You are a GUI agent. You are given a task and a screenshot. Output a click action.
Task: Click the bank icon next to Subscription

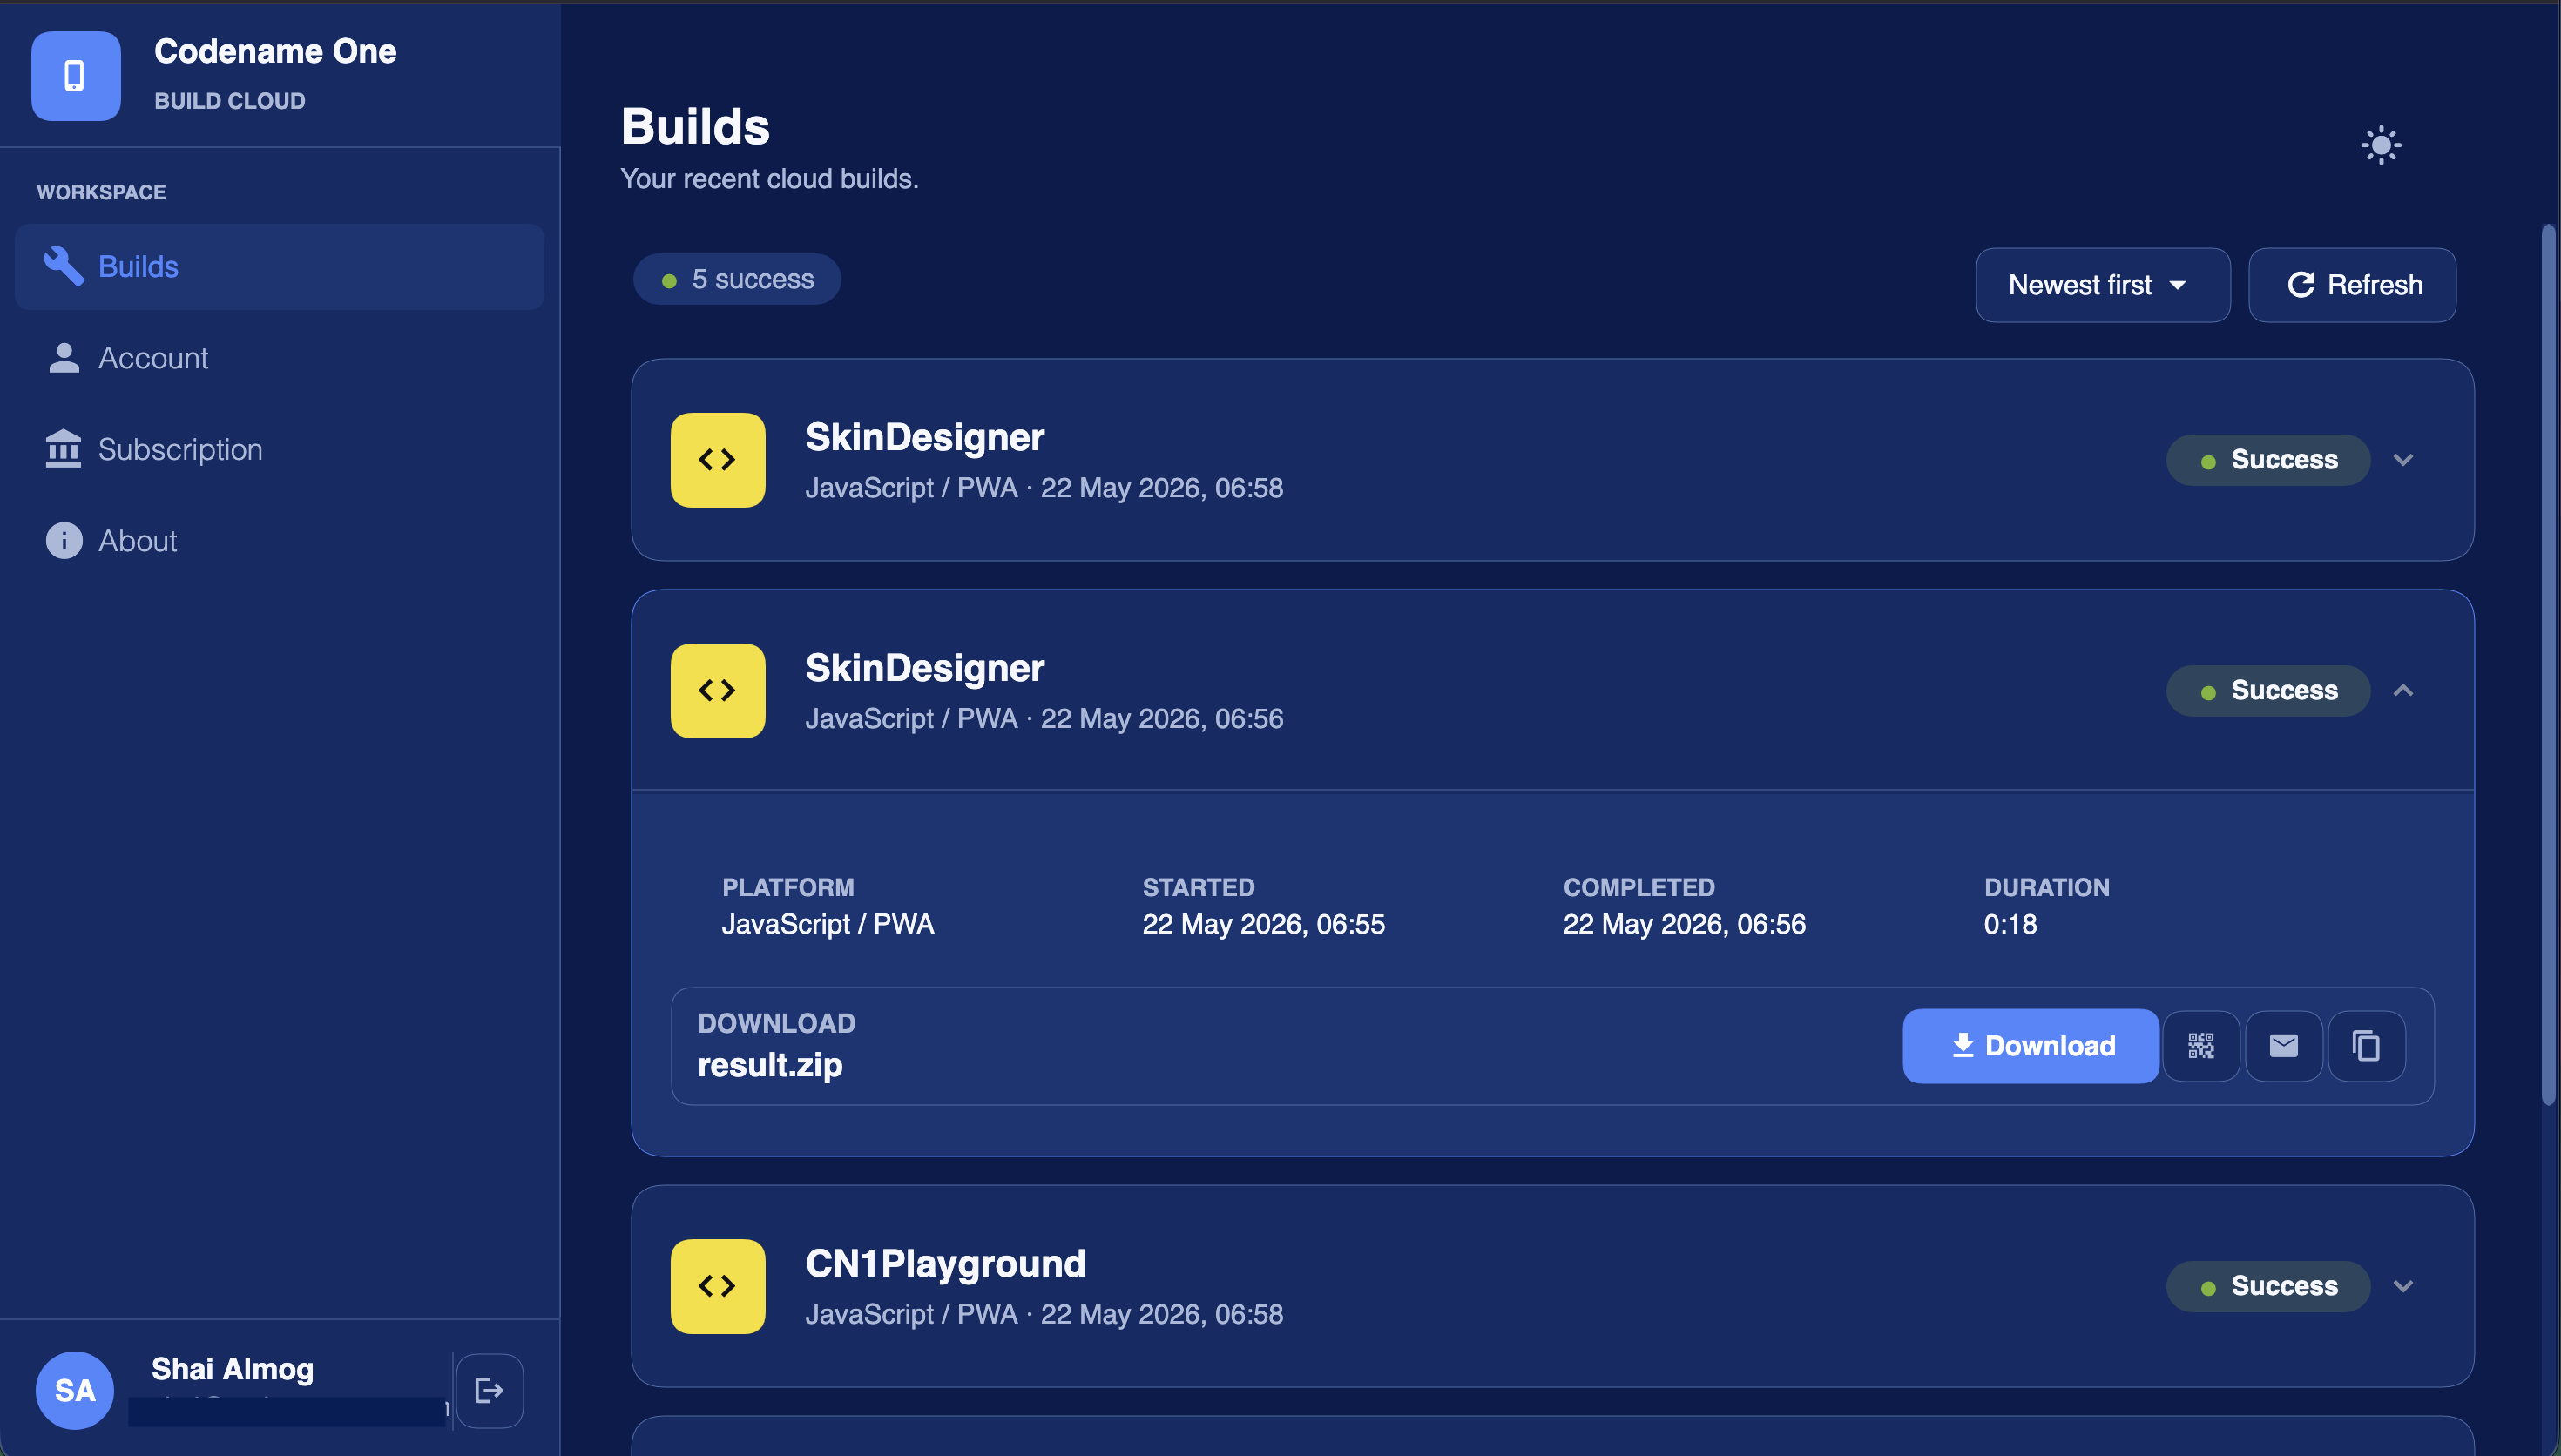[63, 449]
